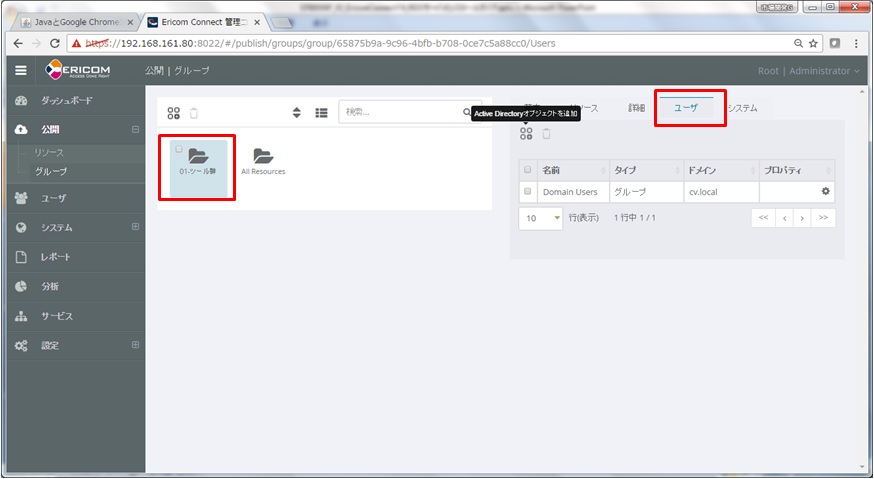The height and width of the screenshot is (479, 874).
Task: Click into the 検索 search field
Action: (400, 112)
